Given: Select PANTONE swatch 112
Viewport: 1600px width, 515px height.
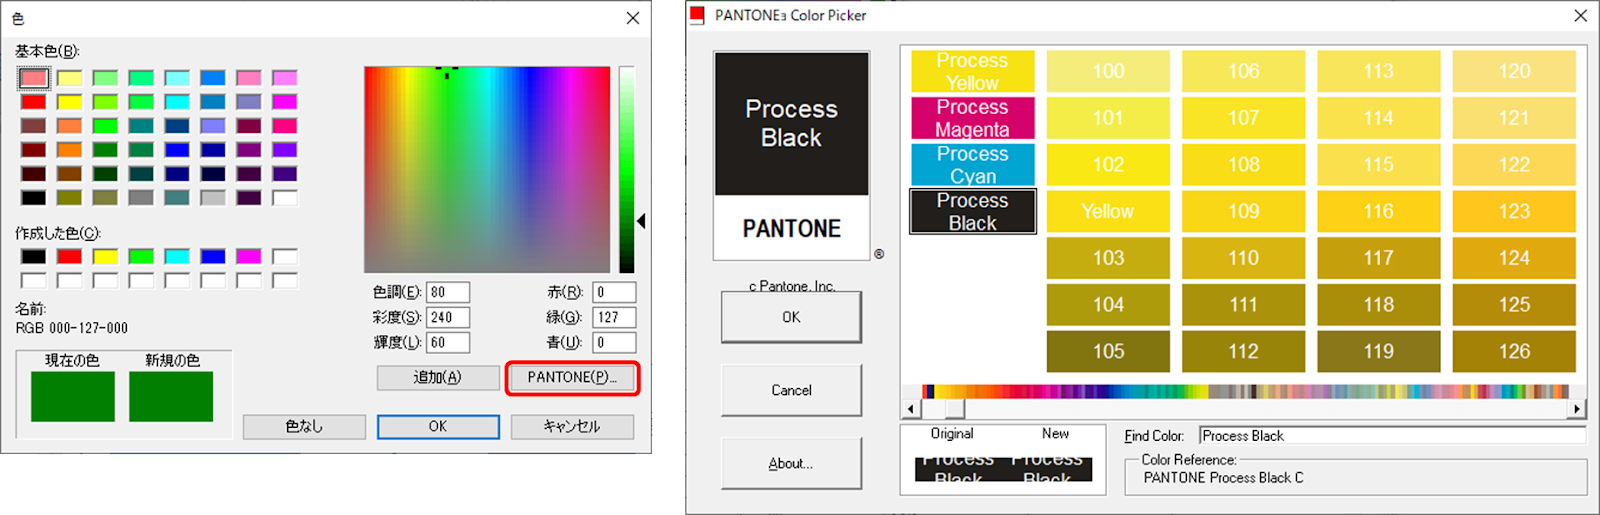Looking at the screenshot, I should [x=1243, y=352].
